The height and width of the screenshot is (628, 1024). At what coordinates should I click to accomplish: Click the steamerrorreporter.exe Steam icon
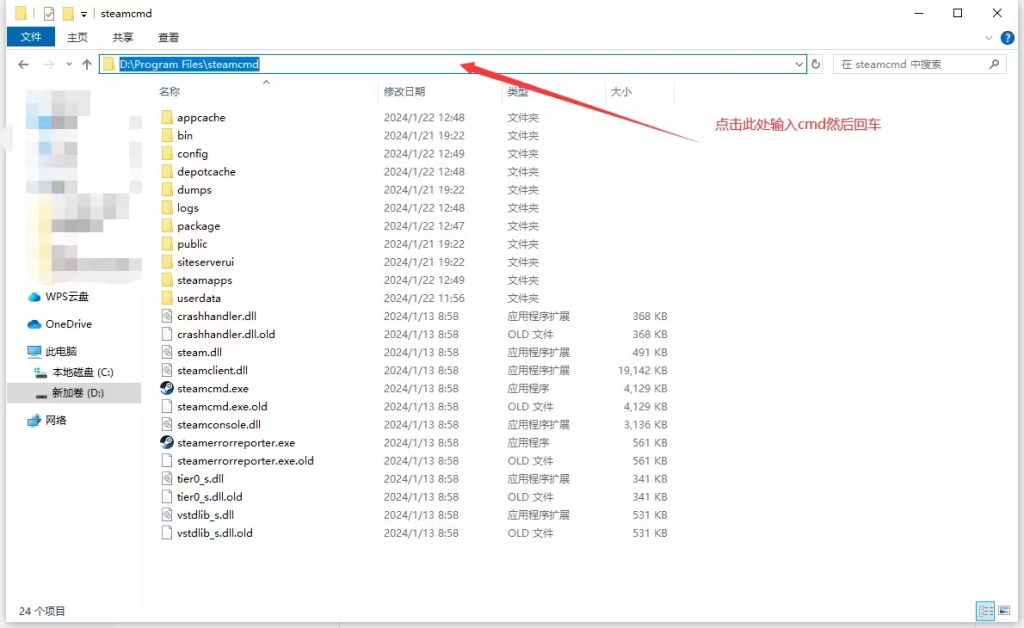point(167,443)
